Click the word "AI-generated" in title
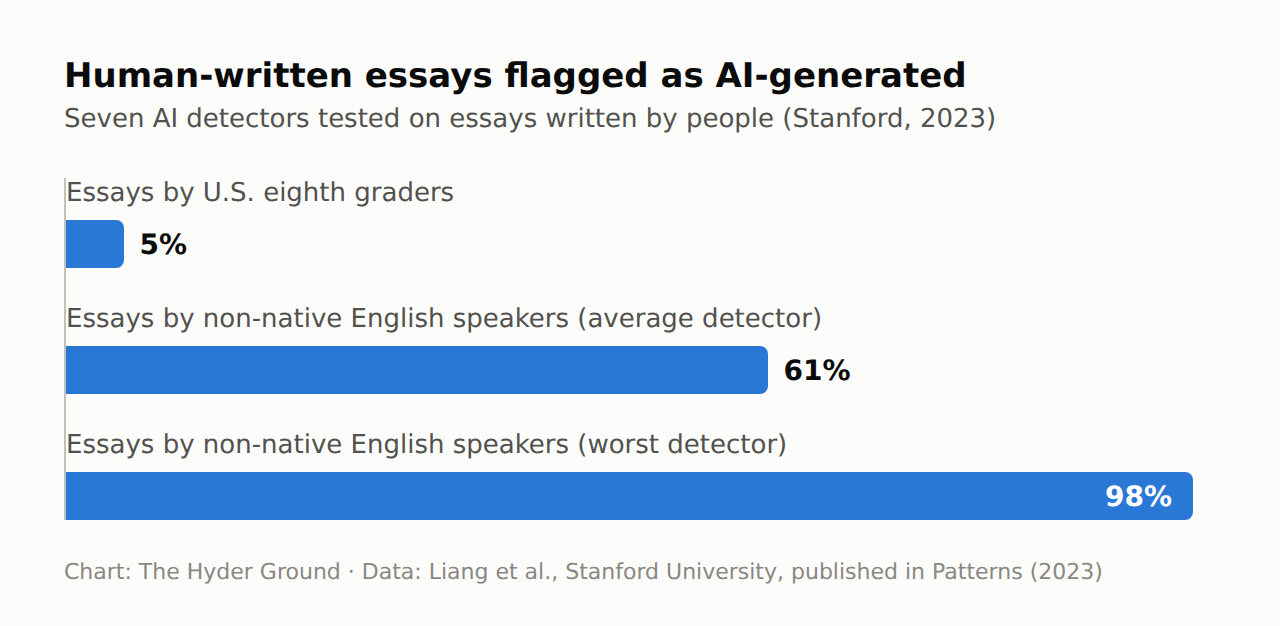Viewport: 1280px width, 626px height. tap(840, 76)
